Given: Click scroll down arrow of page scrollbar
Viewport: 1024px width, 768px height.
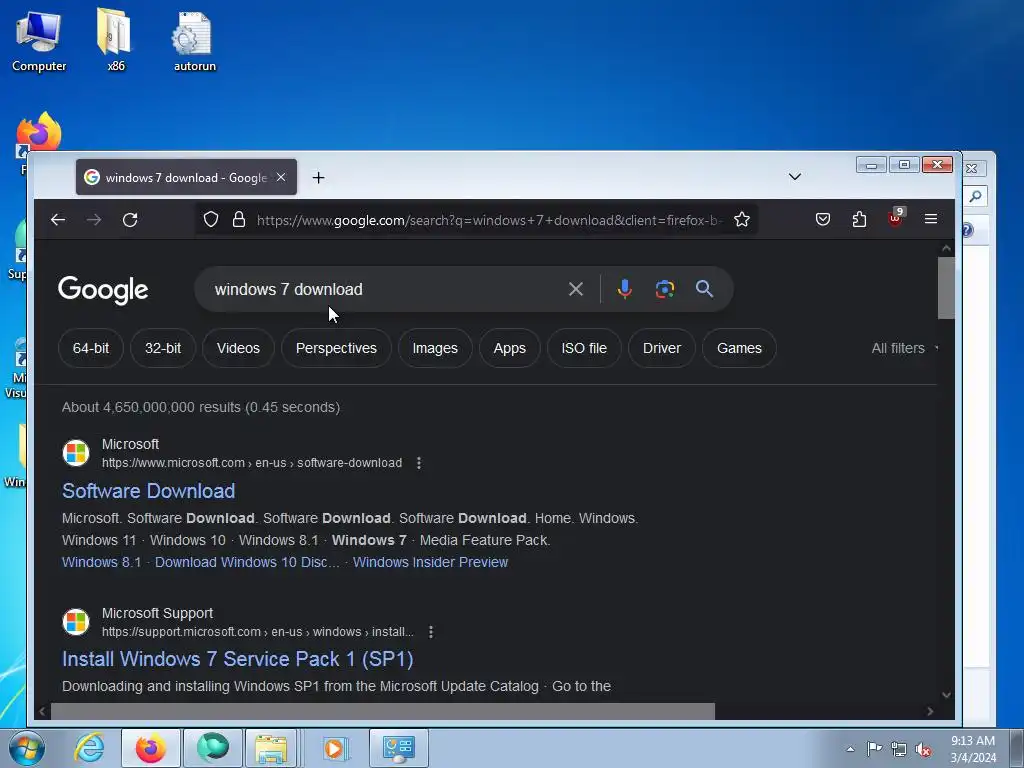Looking at the screenshot, I should point(946,696).
